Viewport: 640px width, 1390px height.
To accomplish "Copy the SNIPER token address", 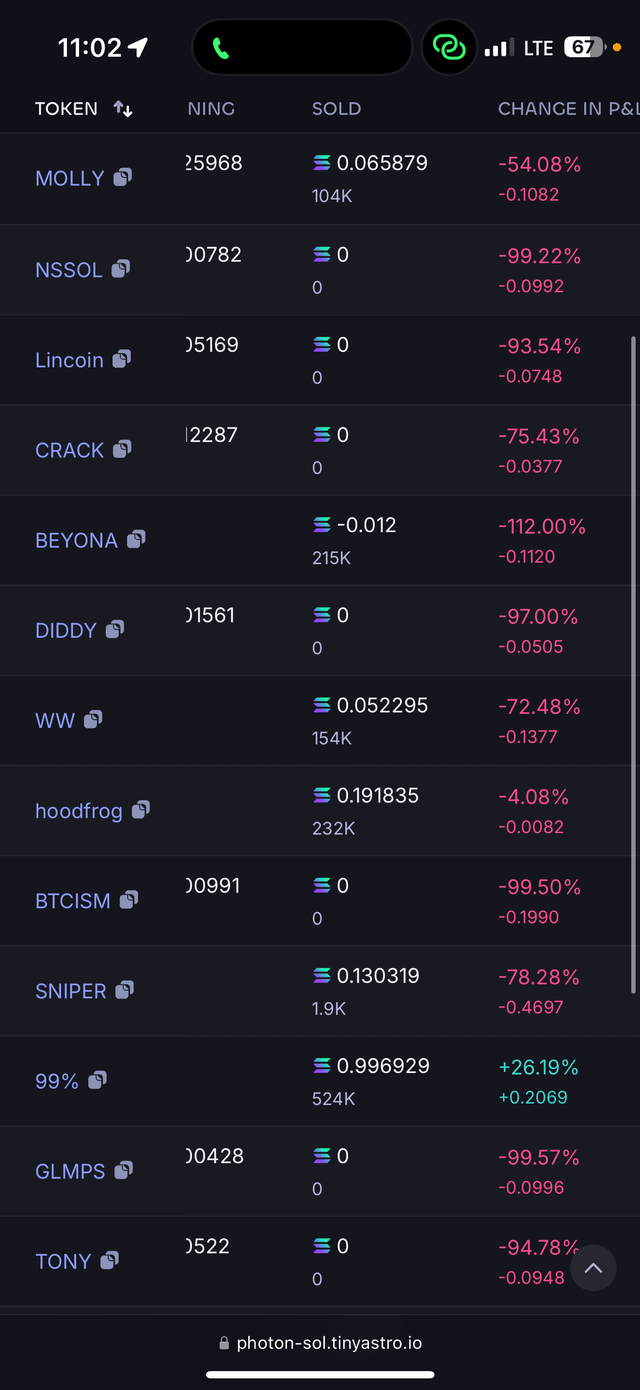I will point(124,990).
